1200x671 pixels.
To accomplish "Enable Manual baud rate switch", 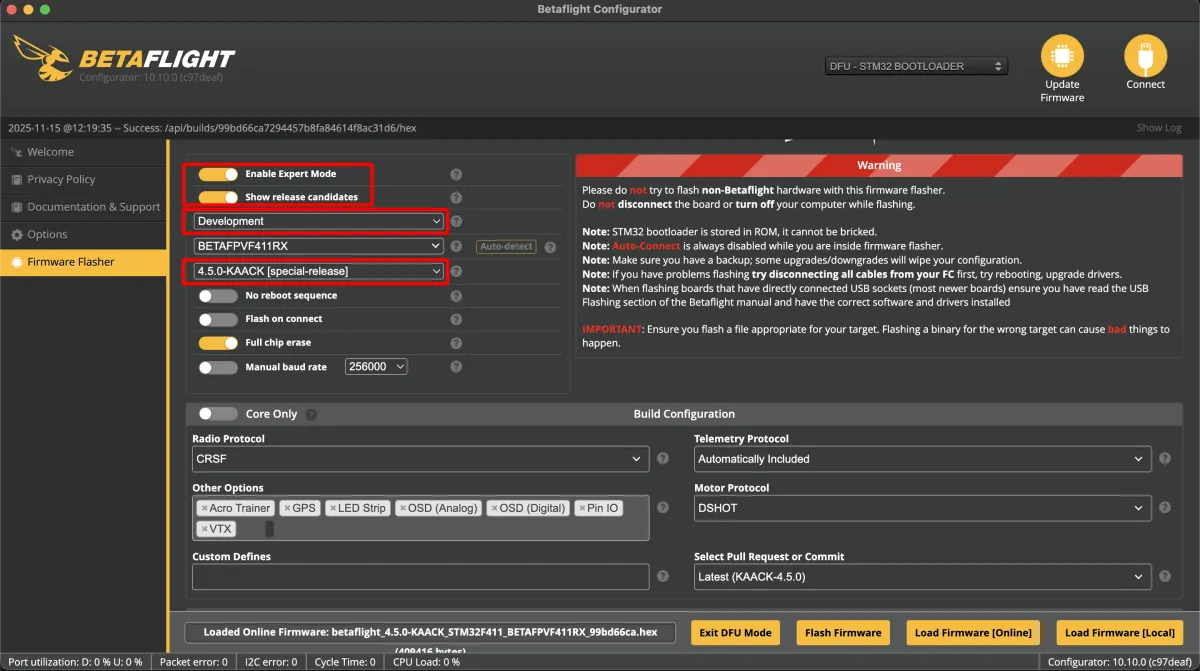I will [218, 367].
